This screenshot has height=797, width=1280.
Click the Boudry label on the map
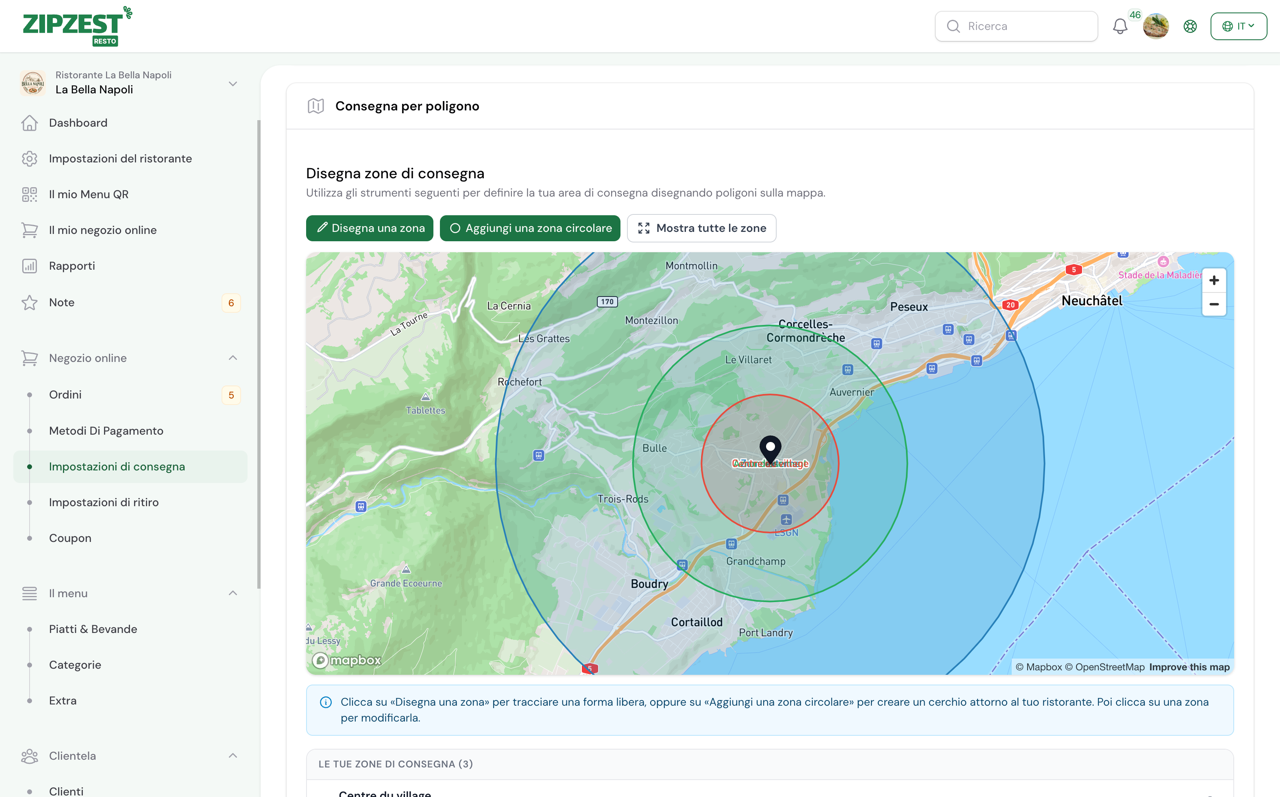650,584
